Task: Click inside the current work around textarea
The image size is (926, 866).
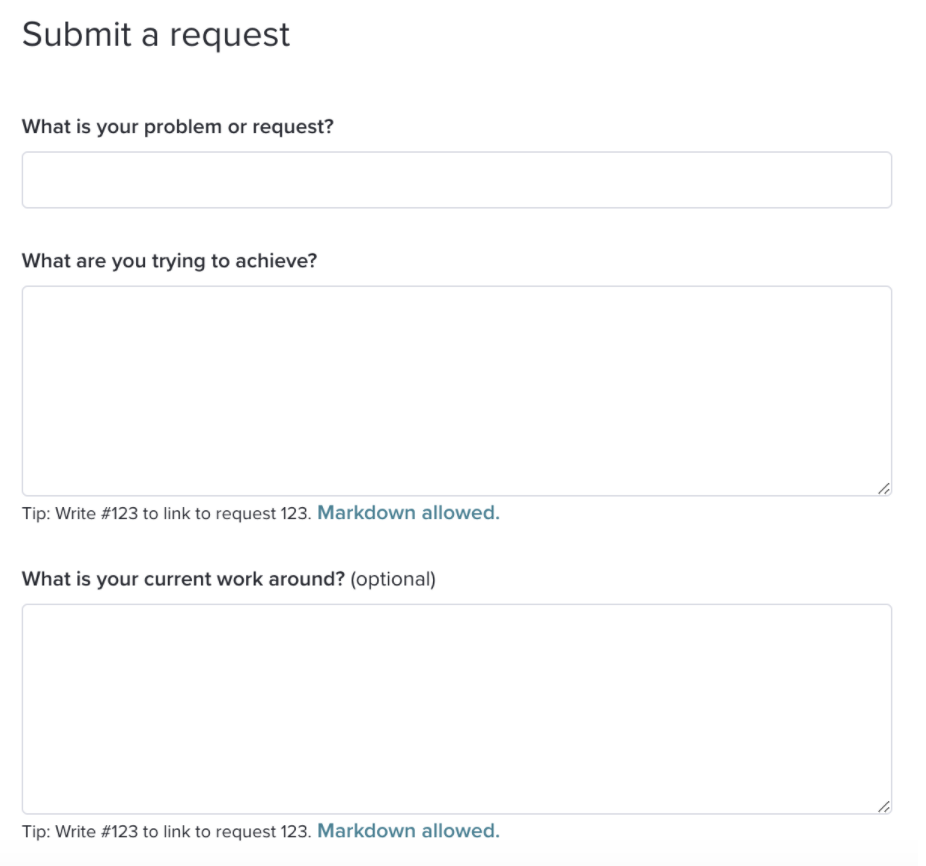Action: pyautogui.click(x=457, y=709)
